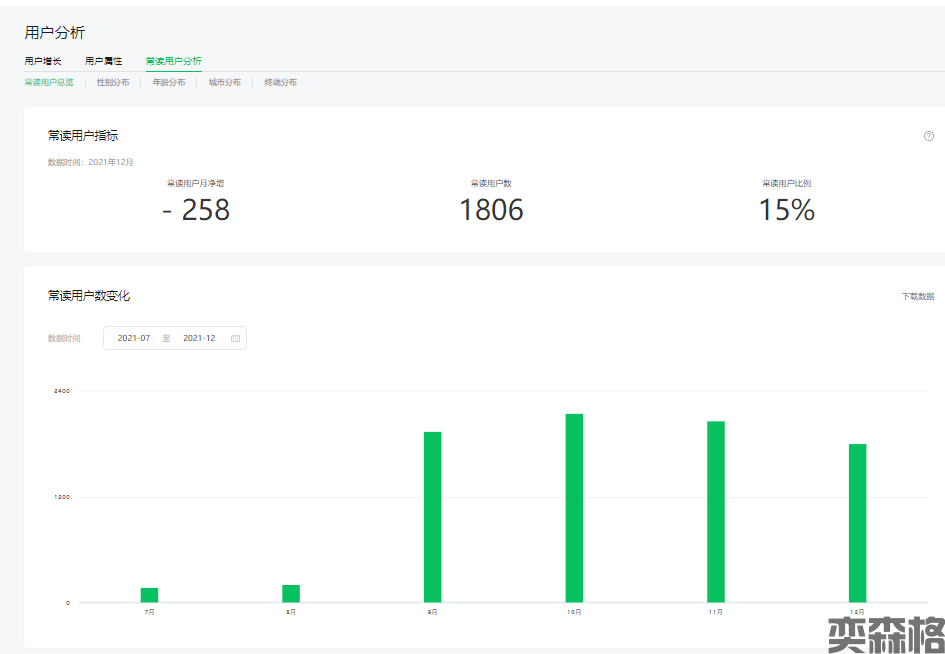Switch to the 用户增长 tab
945x654 pixels.
click(43, 61)
